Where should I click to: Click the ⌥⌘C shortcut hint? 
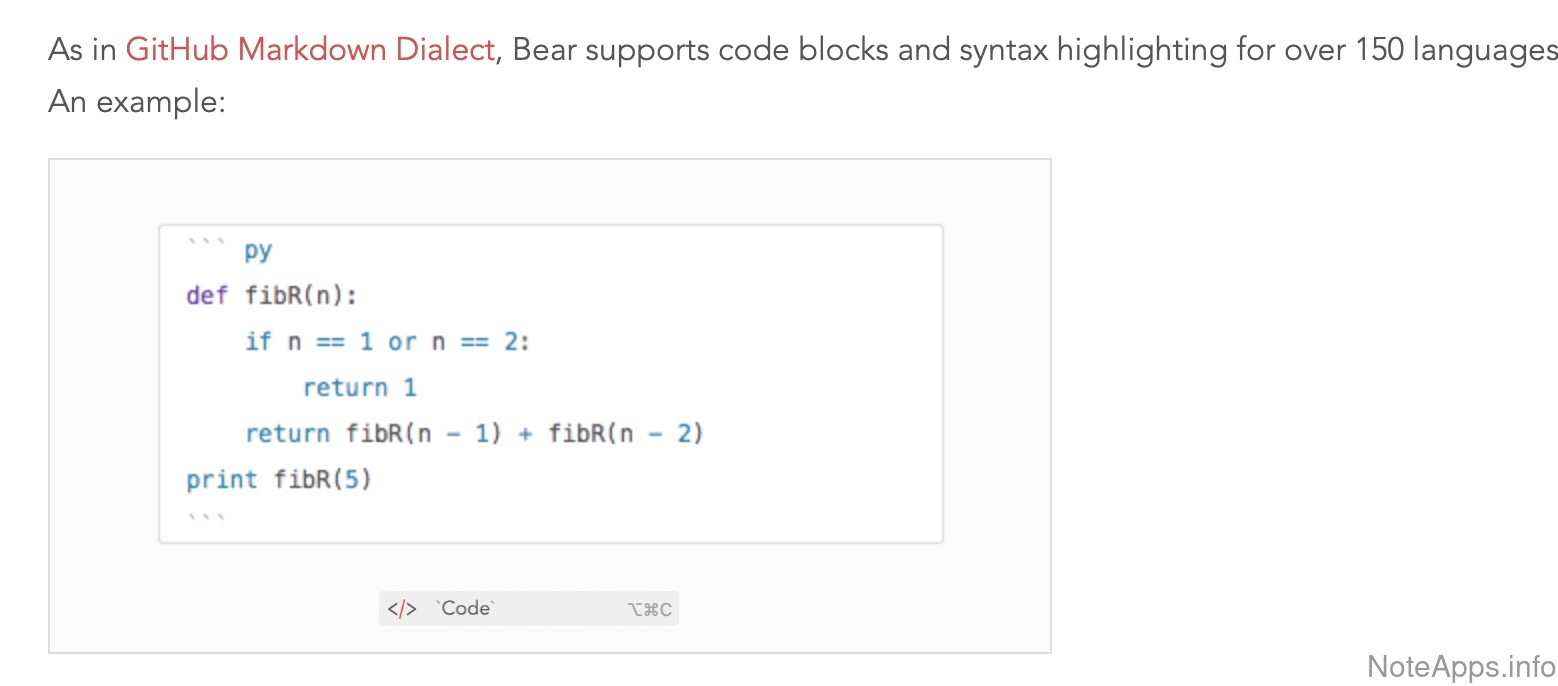649,609
